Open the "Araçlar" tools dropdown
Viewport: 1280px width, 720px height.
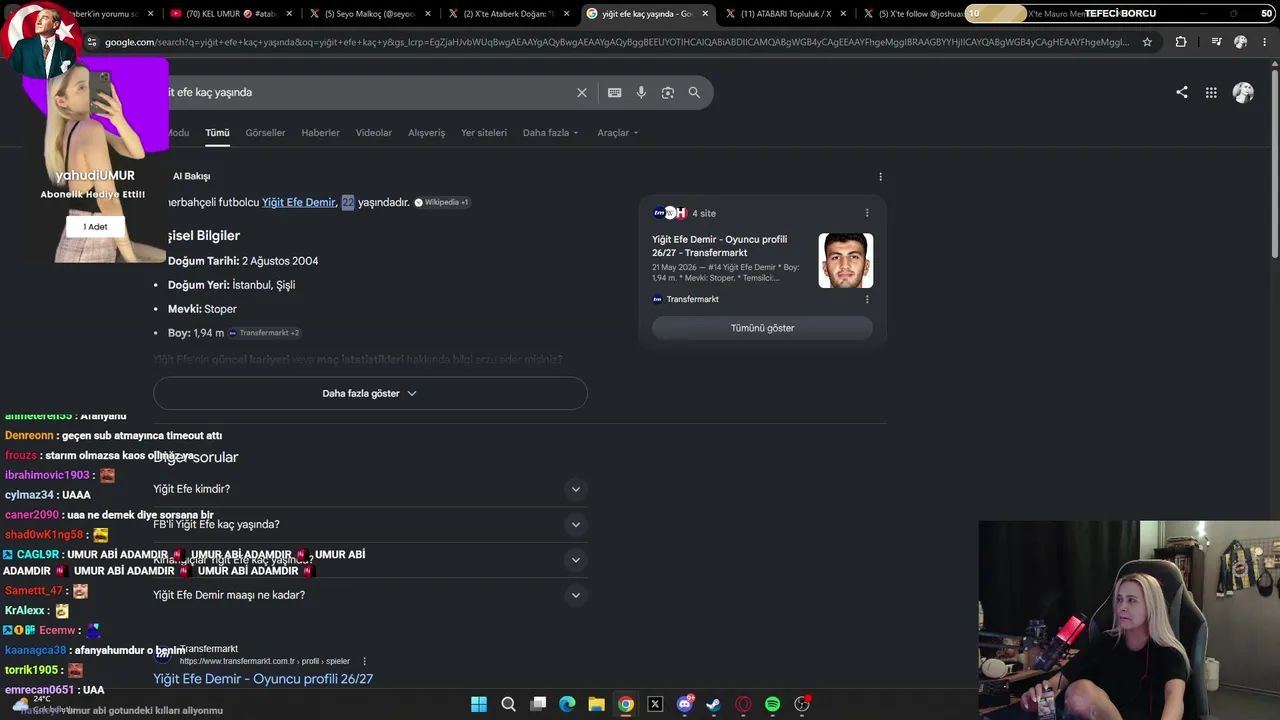click(617, 133)
